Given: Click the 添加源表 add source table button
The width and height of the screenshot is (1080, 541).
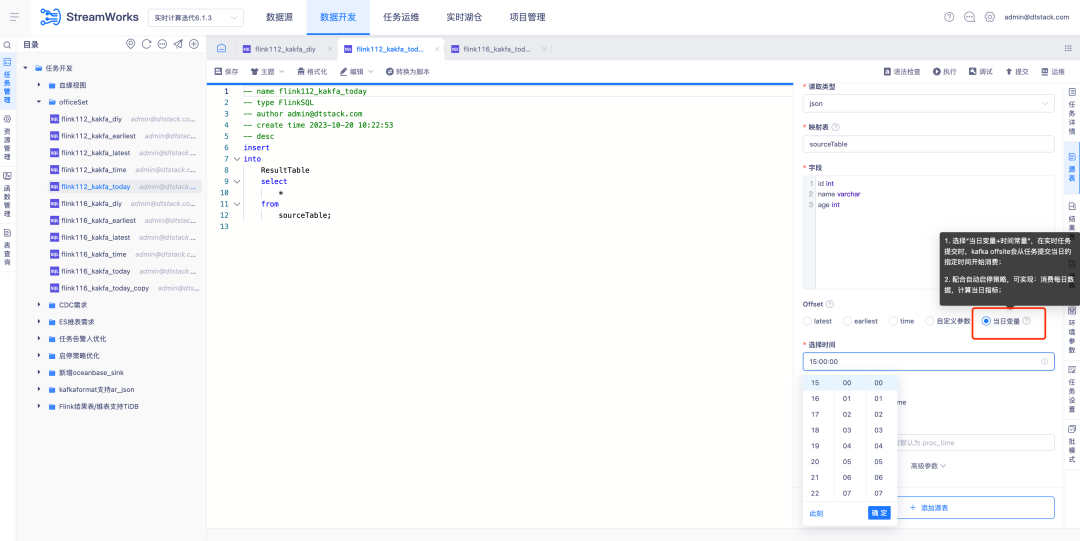Looking at the screenshot, I should (928, 507).
